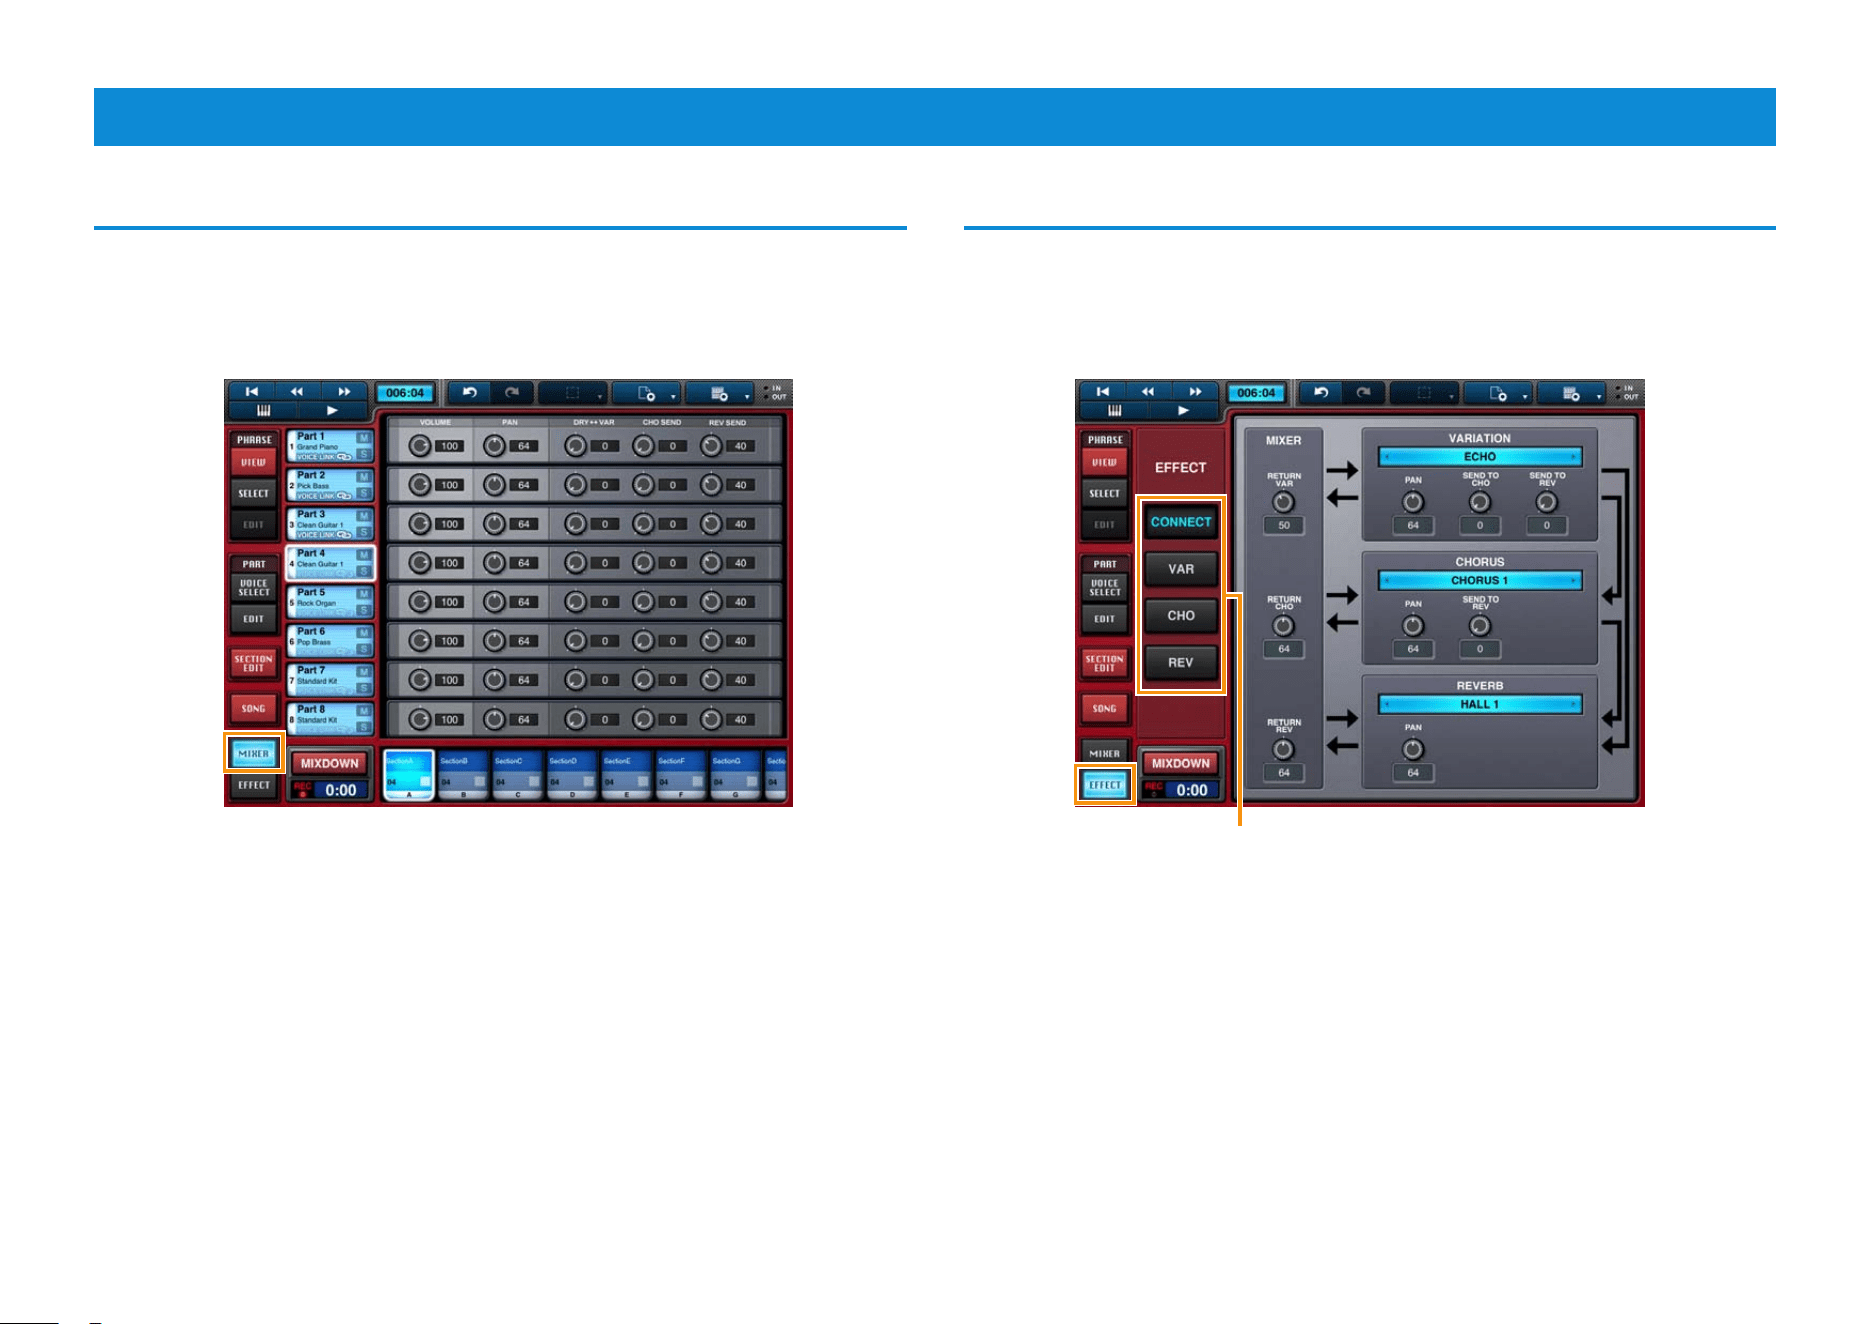Click the Chorus Send To Rev knob
Image resolution: width=1872 pixels, height=1324 pixels.
1480,626
